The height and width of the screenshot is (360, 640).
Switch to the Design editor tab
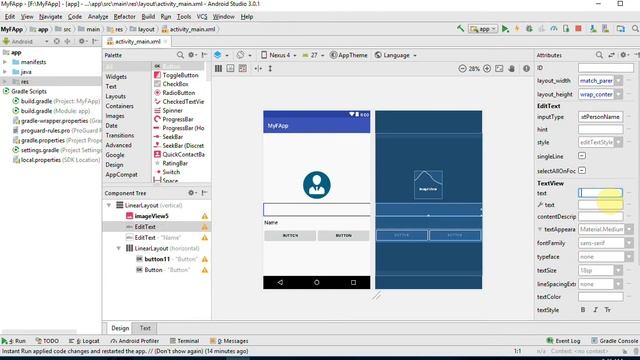pyautogui.click(x=120, y=328)
